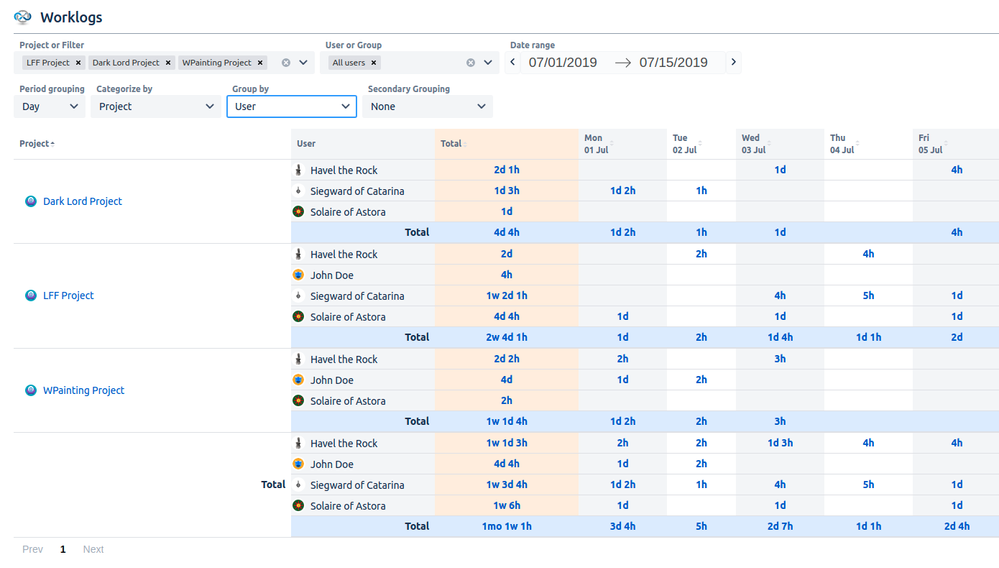
Task: Click the LFF Project icon in table
Action: coord(31,296)
